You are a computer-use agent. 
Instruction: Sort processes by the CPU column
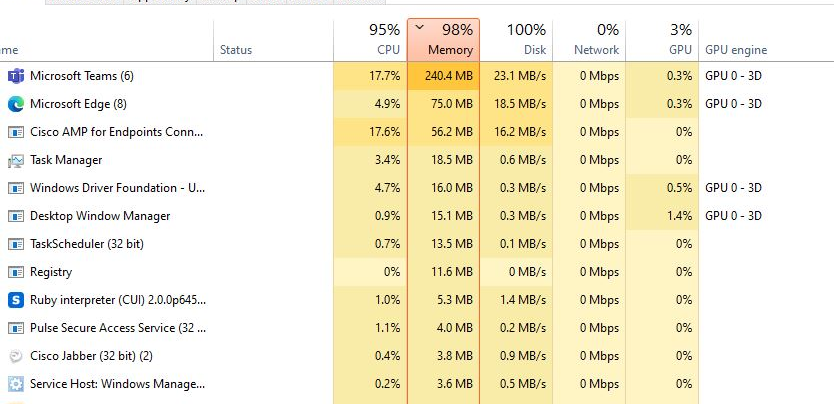[x=370, y=40]
